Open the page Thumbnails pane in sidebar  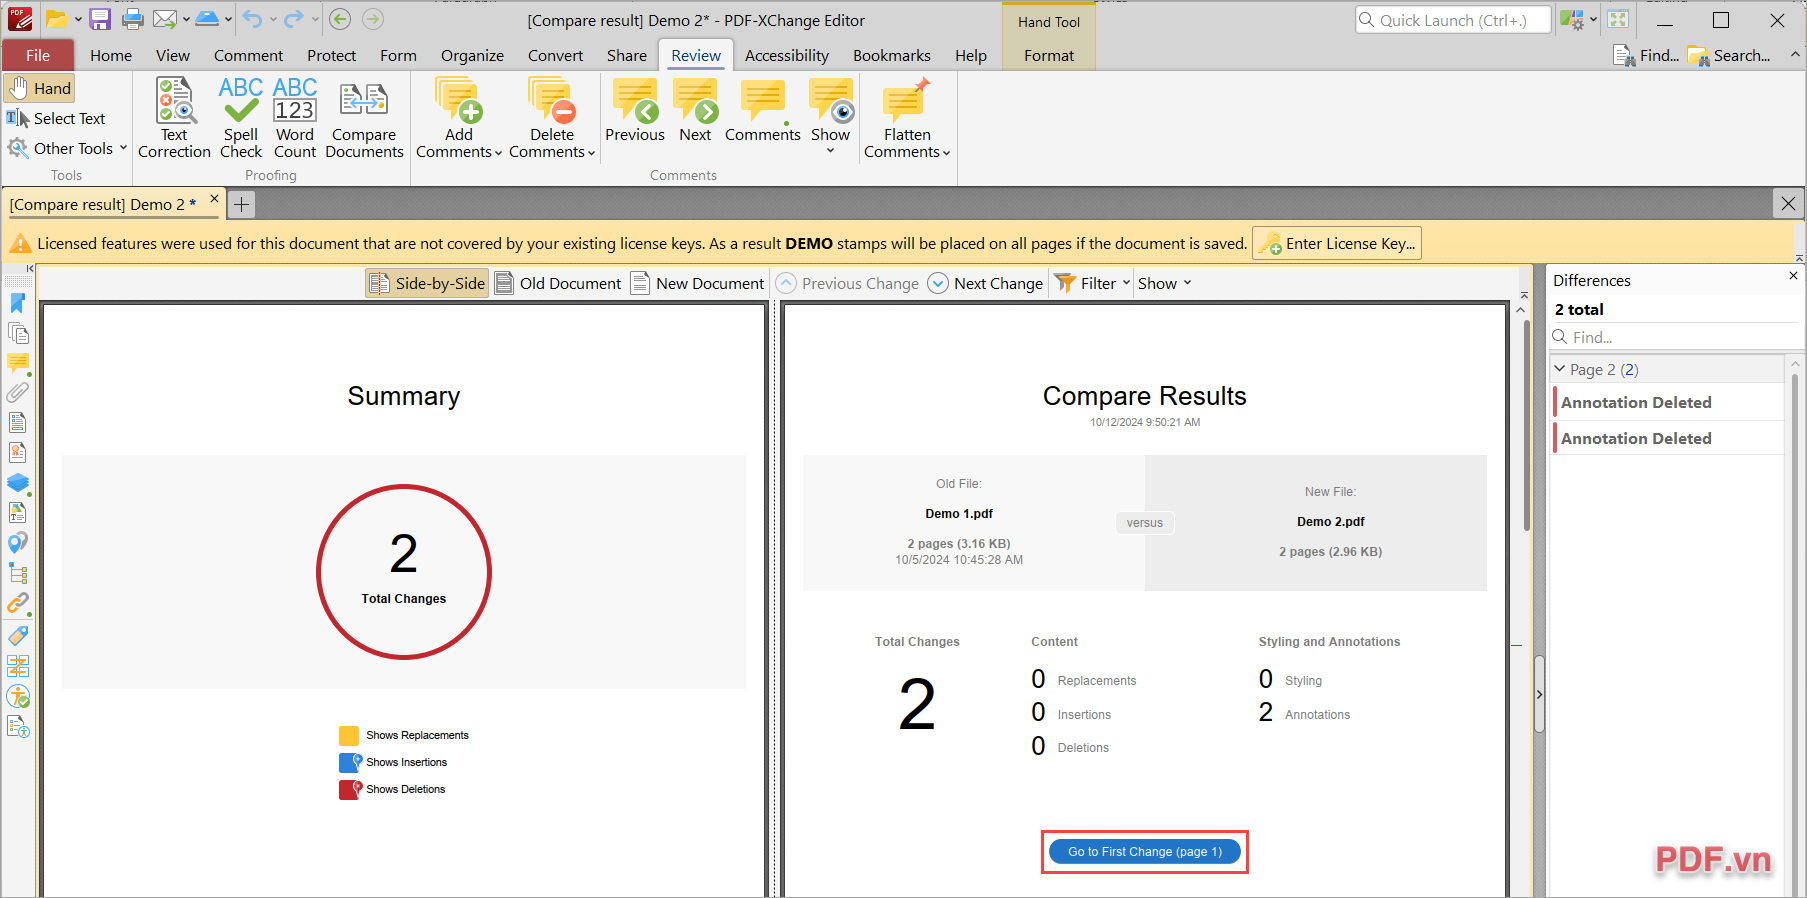[x=18, y=333]
